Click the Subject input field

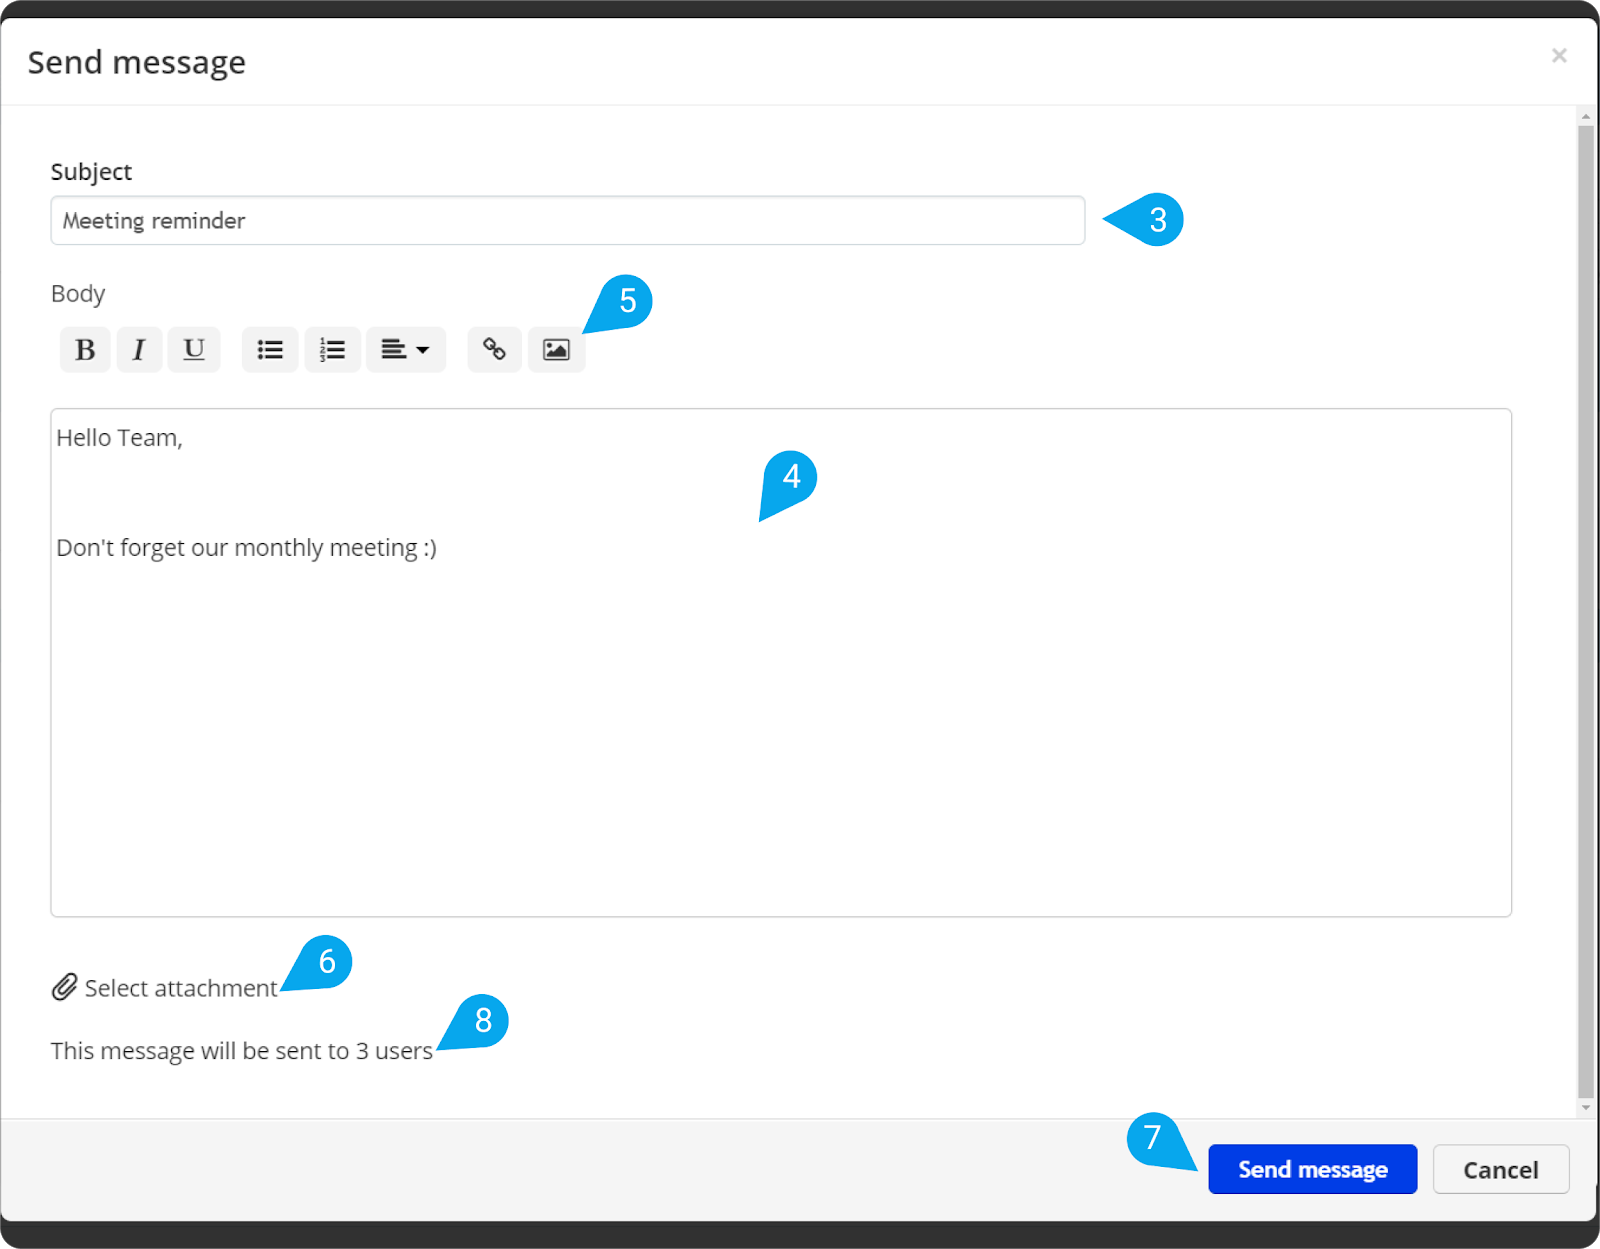(567, 220)
